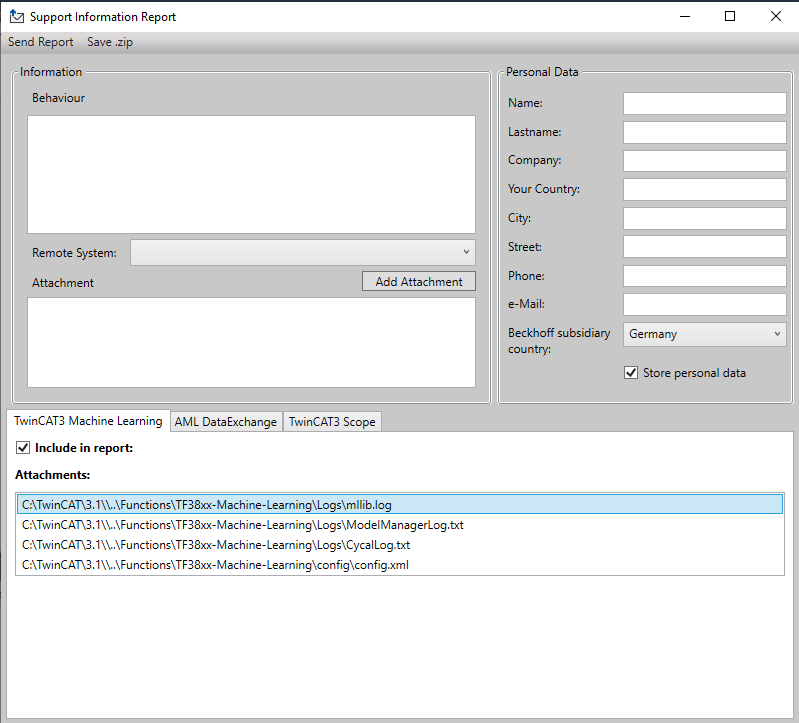The height and width of the screenshot is (723, 799).
Task: Click the Your Country input field
Action: pyautogui.click(x=705, y=190)
